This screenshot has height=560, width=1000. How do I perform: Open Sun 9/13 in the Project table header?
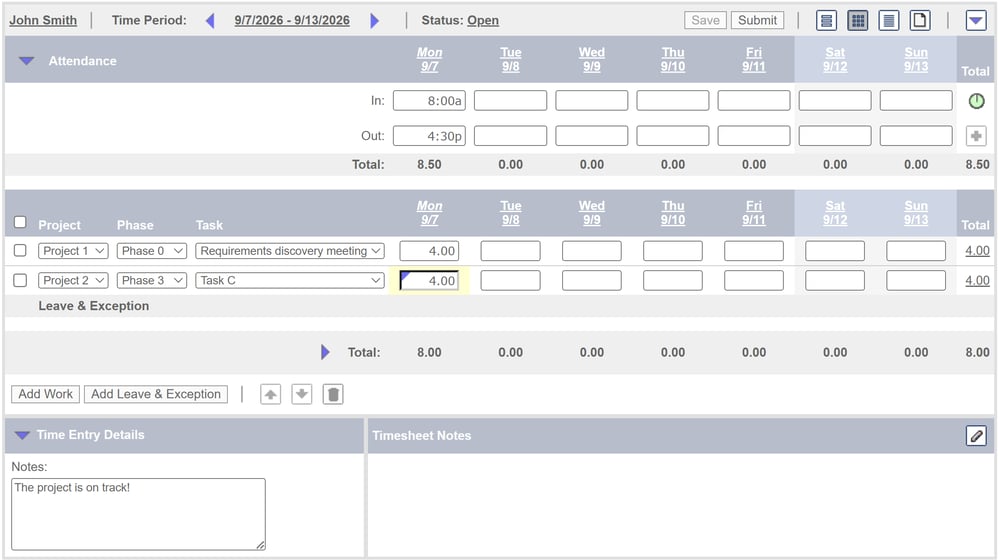916,213
